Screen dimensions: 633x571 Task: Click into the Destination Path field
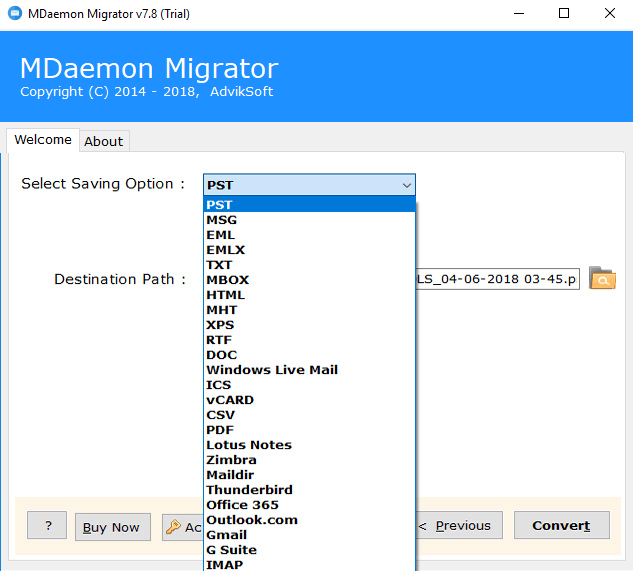[497, 279]
